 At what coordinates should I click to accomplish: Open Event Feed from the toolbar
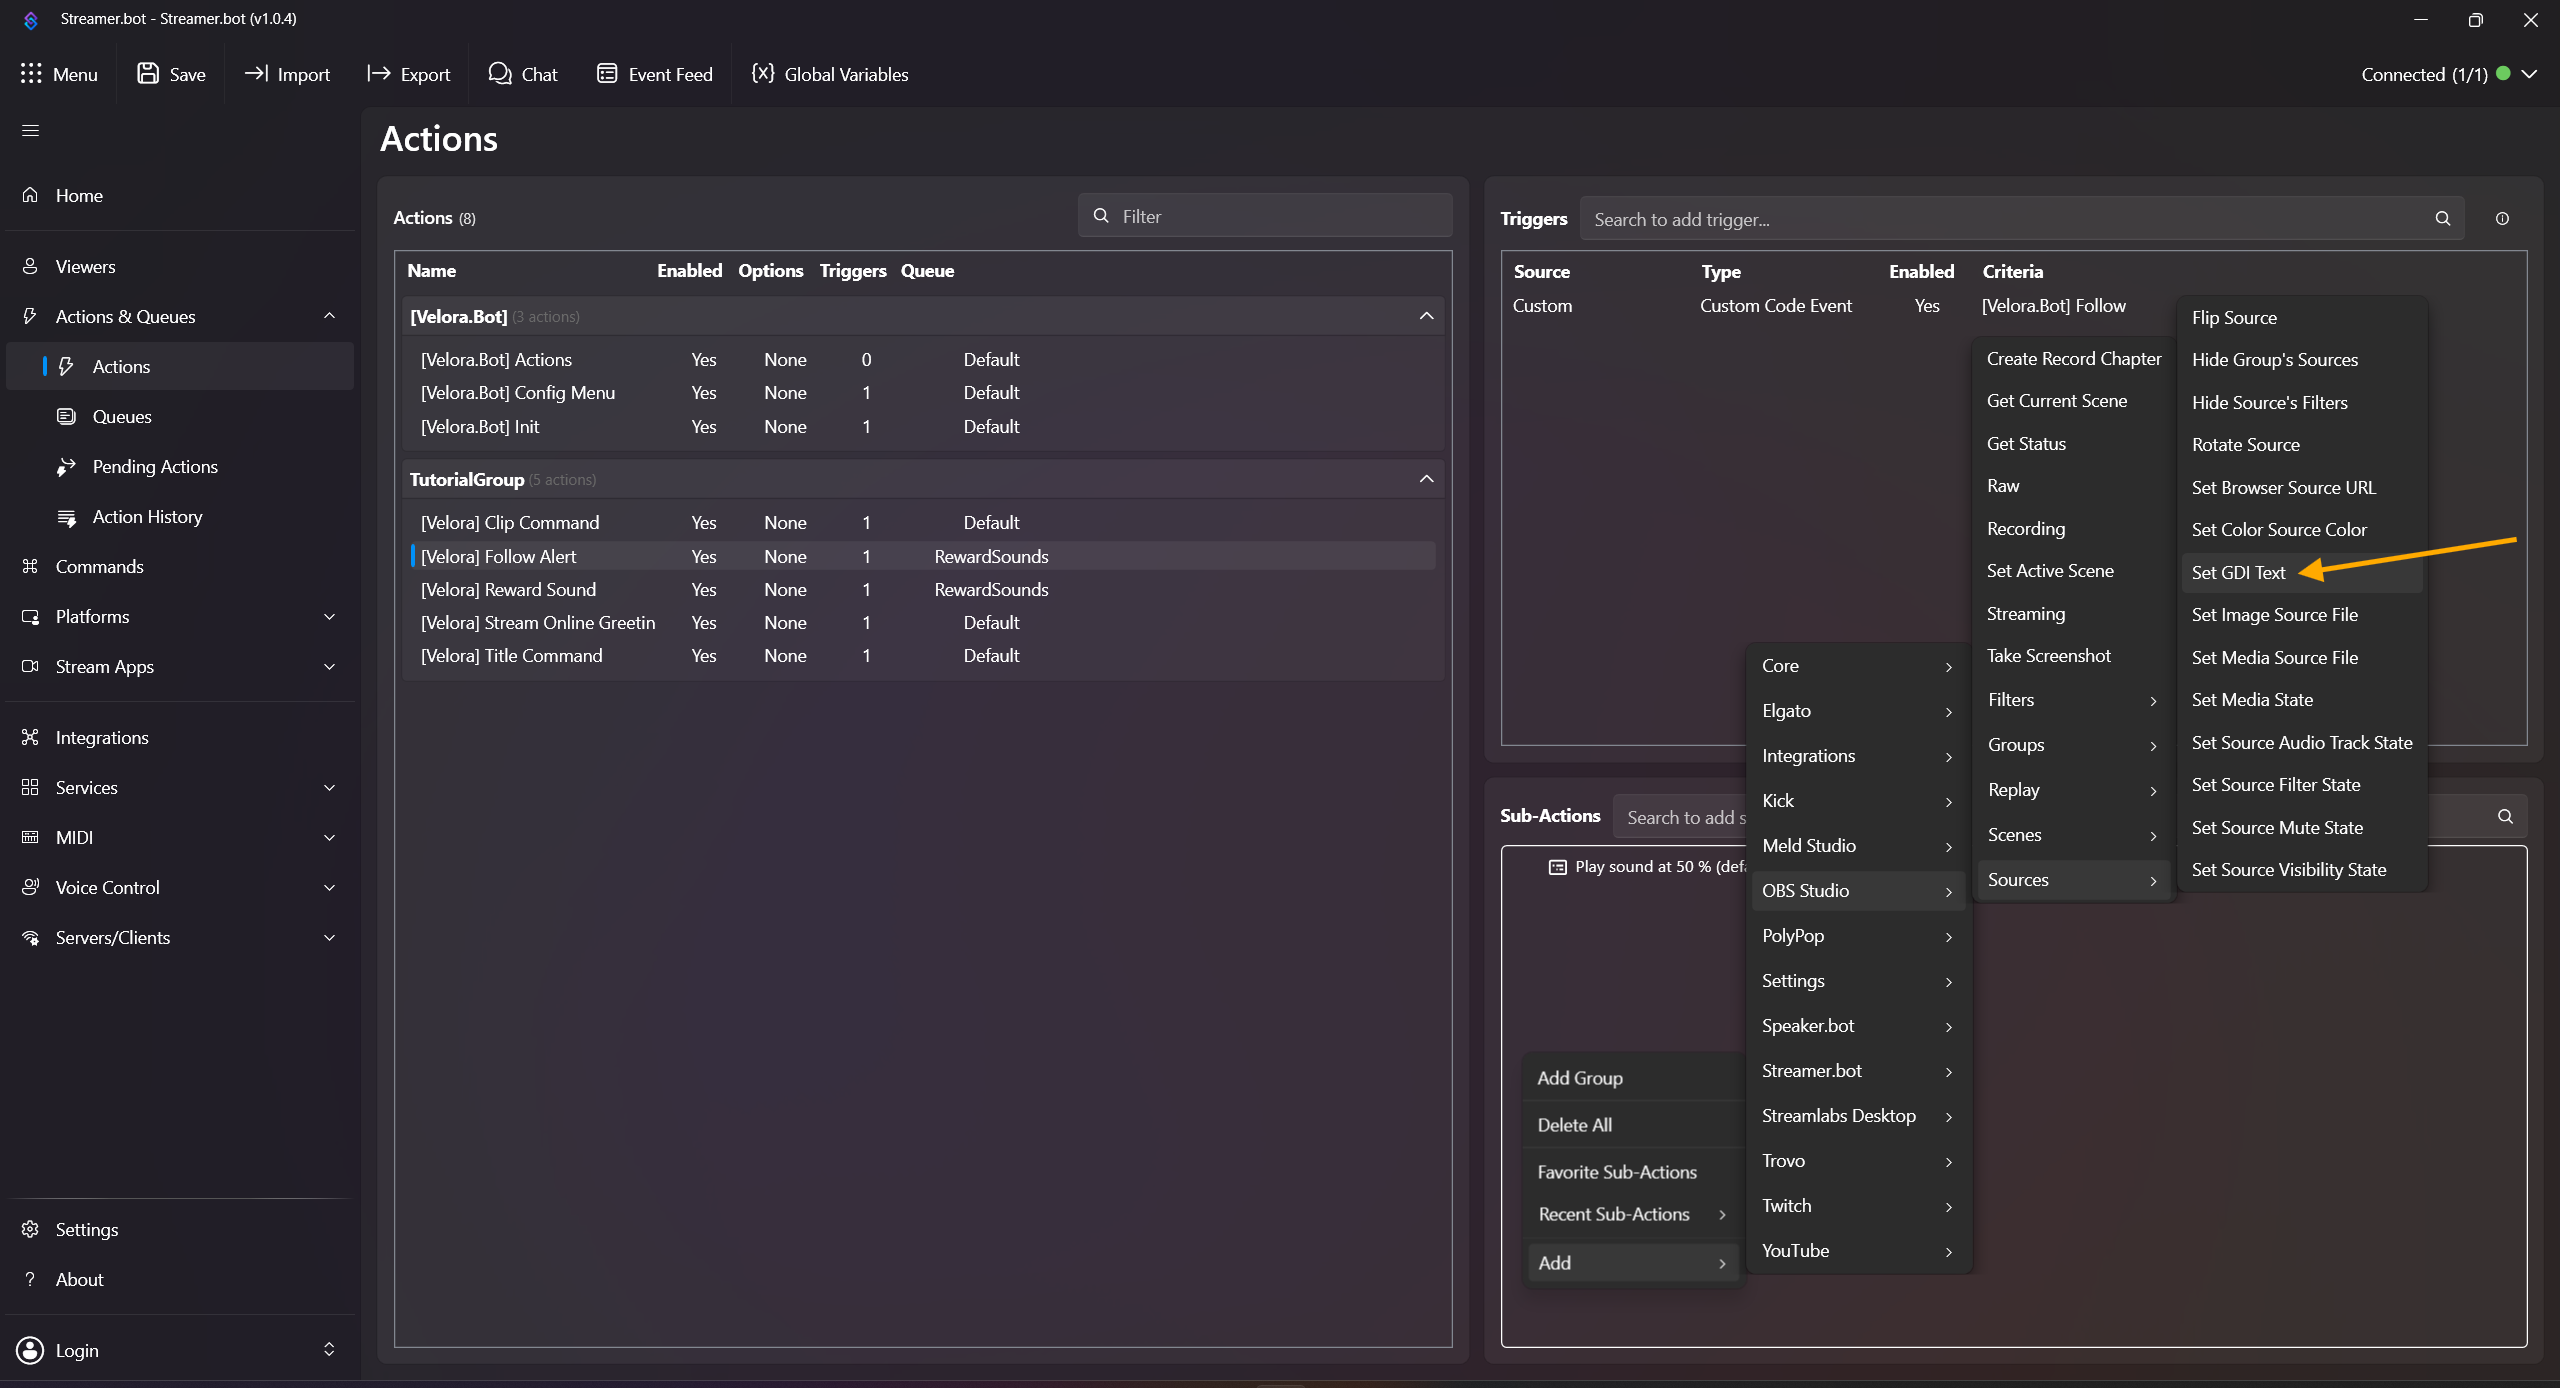pos(654,74)
